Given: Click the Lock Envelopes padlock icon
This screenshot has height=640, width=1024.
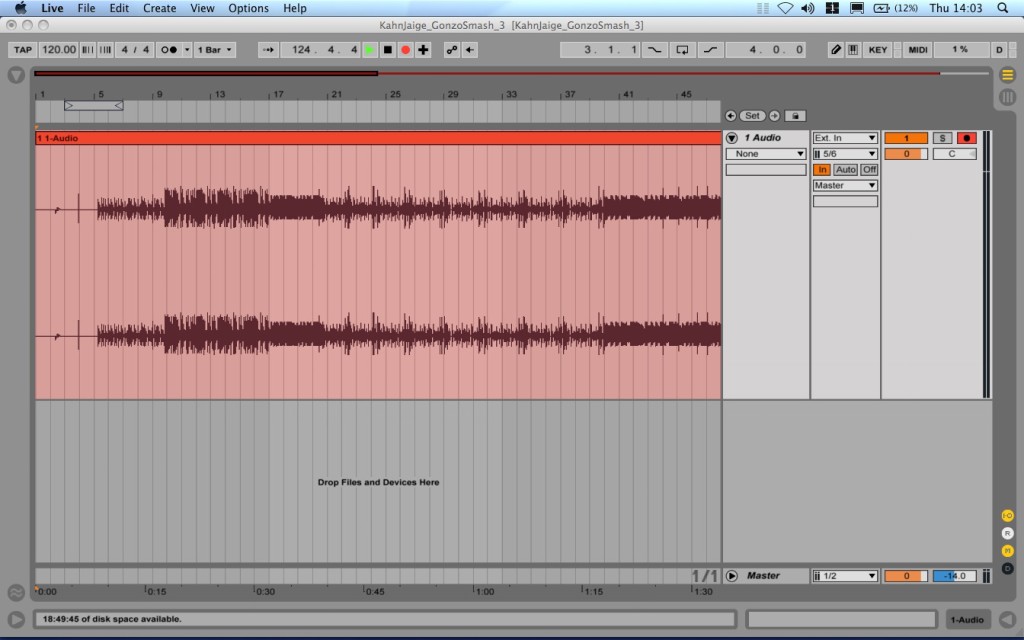Looking at the screenshot, I should click(x=795, y=116).
